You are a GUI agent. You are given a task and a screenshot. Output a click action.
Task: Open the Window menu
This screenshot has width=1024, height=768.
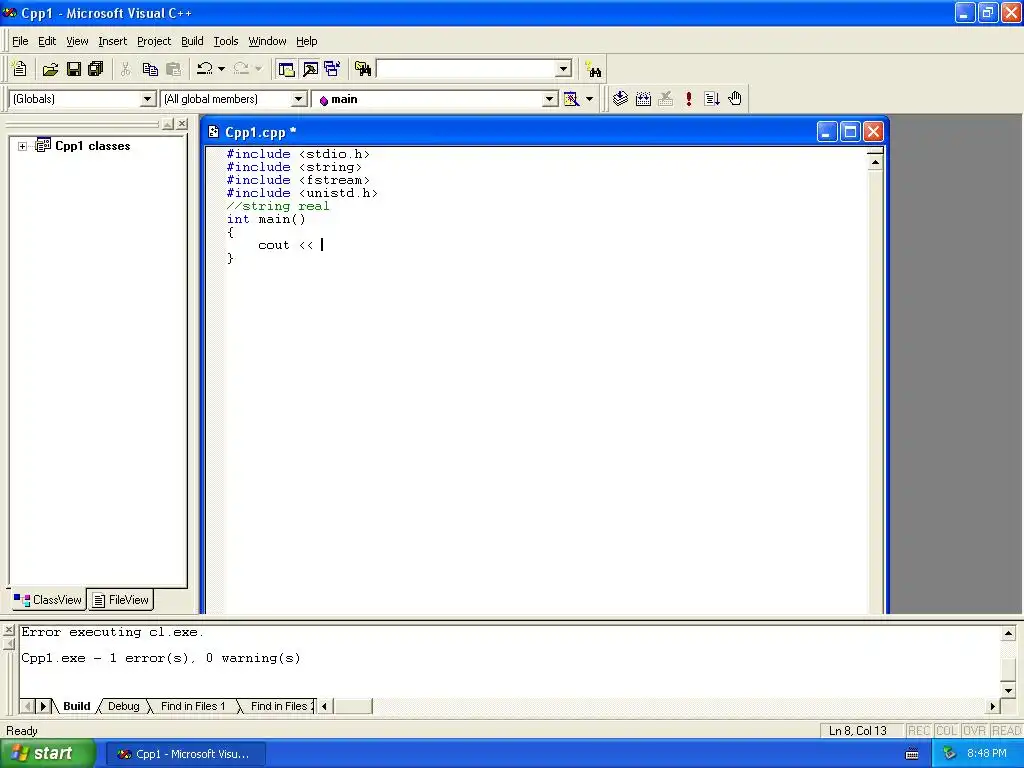tap(267, 41)
